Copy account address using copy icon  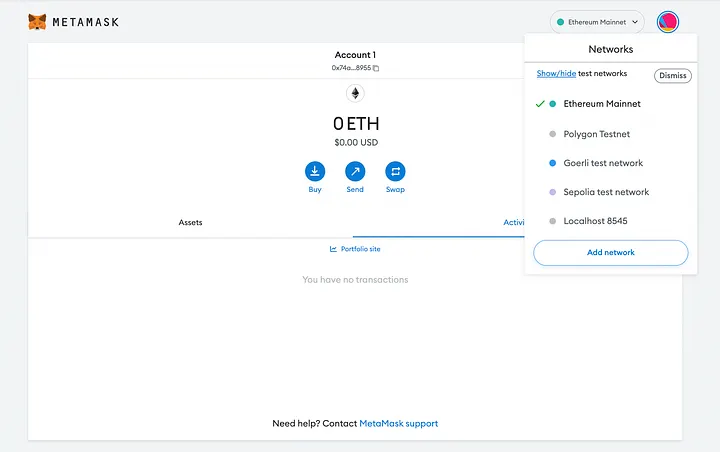pyautogui.click(x=376, y=68)
